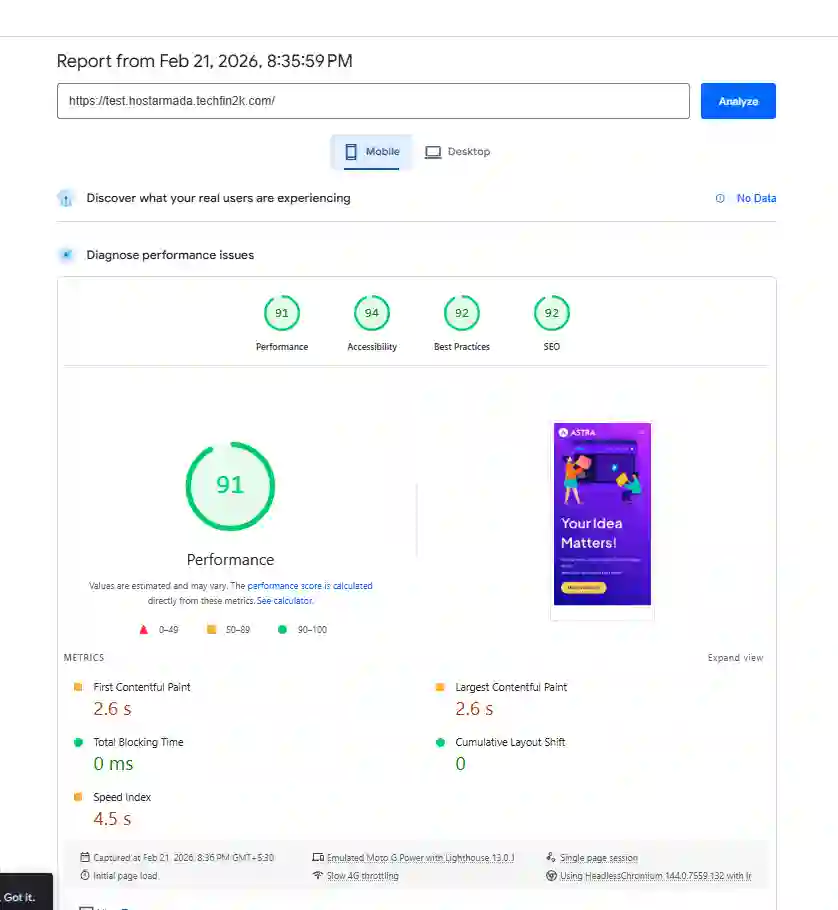
Task: Click Discover what your real users are experiencing
Action: click(218, 198)
